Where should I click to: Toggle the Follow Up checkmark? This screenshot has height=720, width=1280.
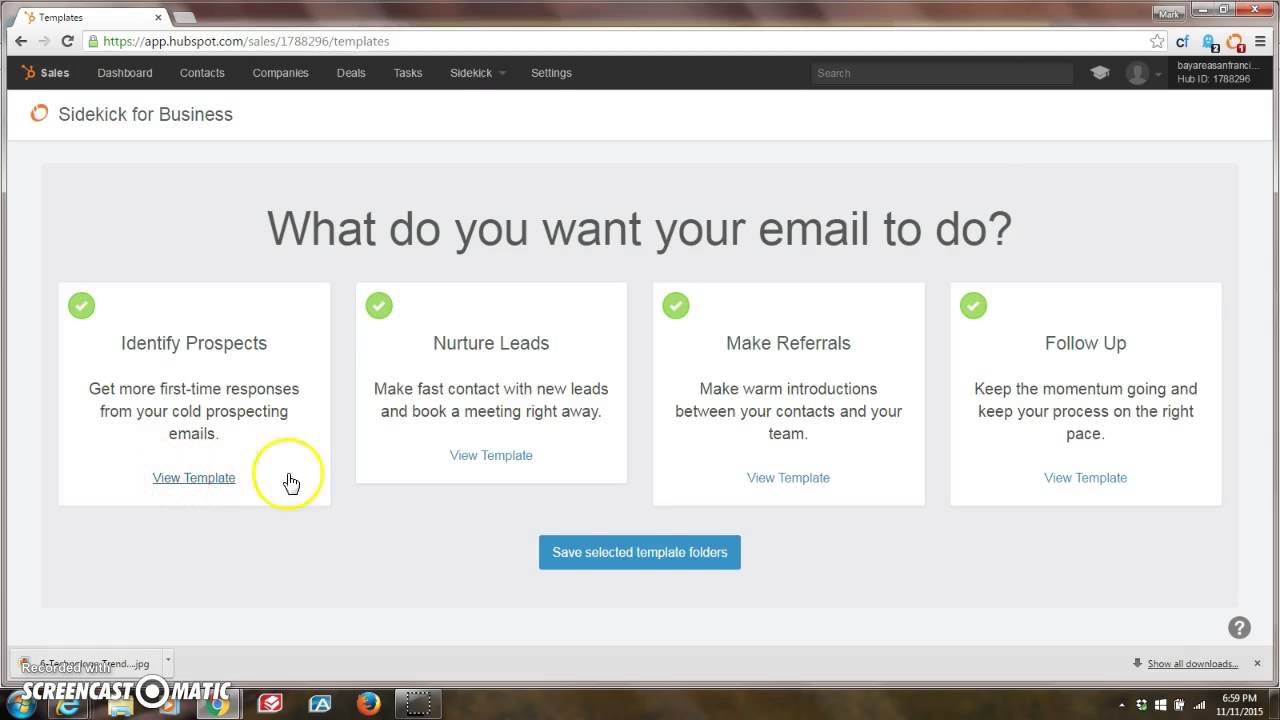[973, 305]
